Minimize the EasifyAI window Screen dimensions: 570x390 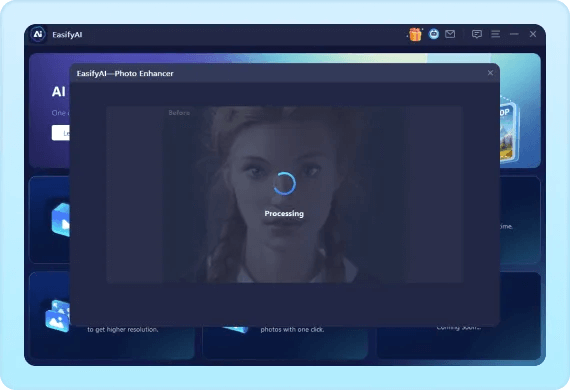point(514,34)
